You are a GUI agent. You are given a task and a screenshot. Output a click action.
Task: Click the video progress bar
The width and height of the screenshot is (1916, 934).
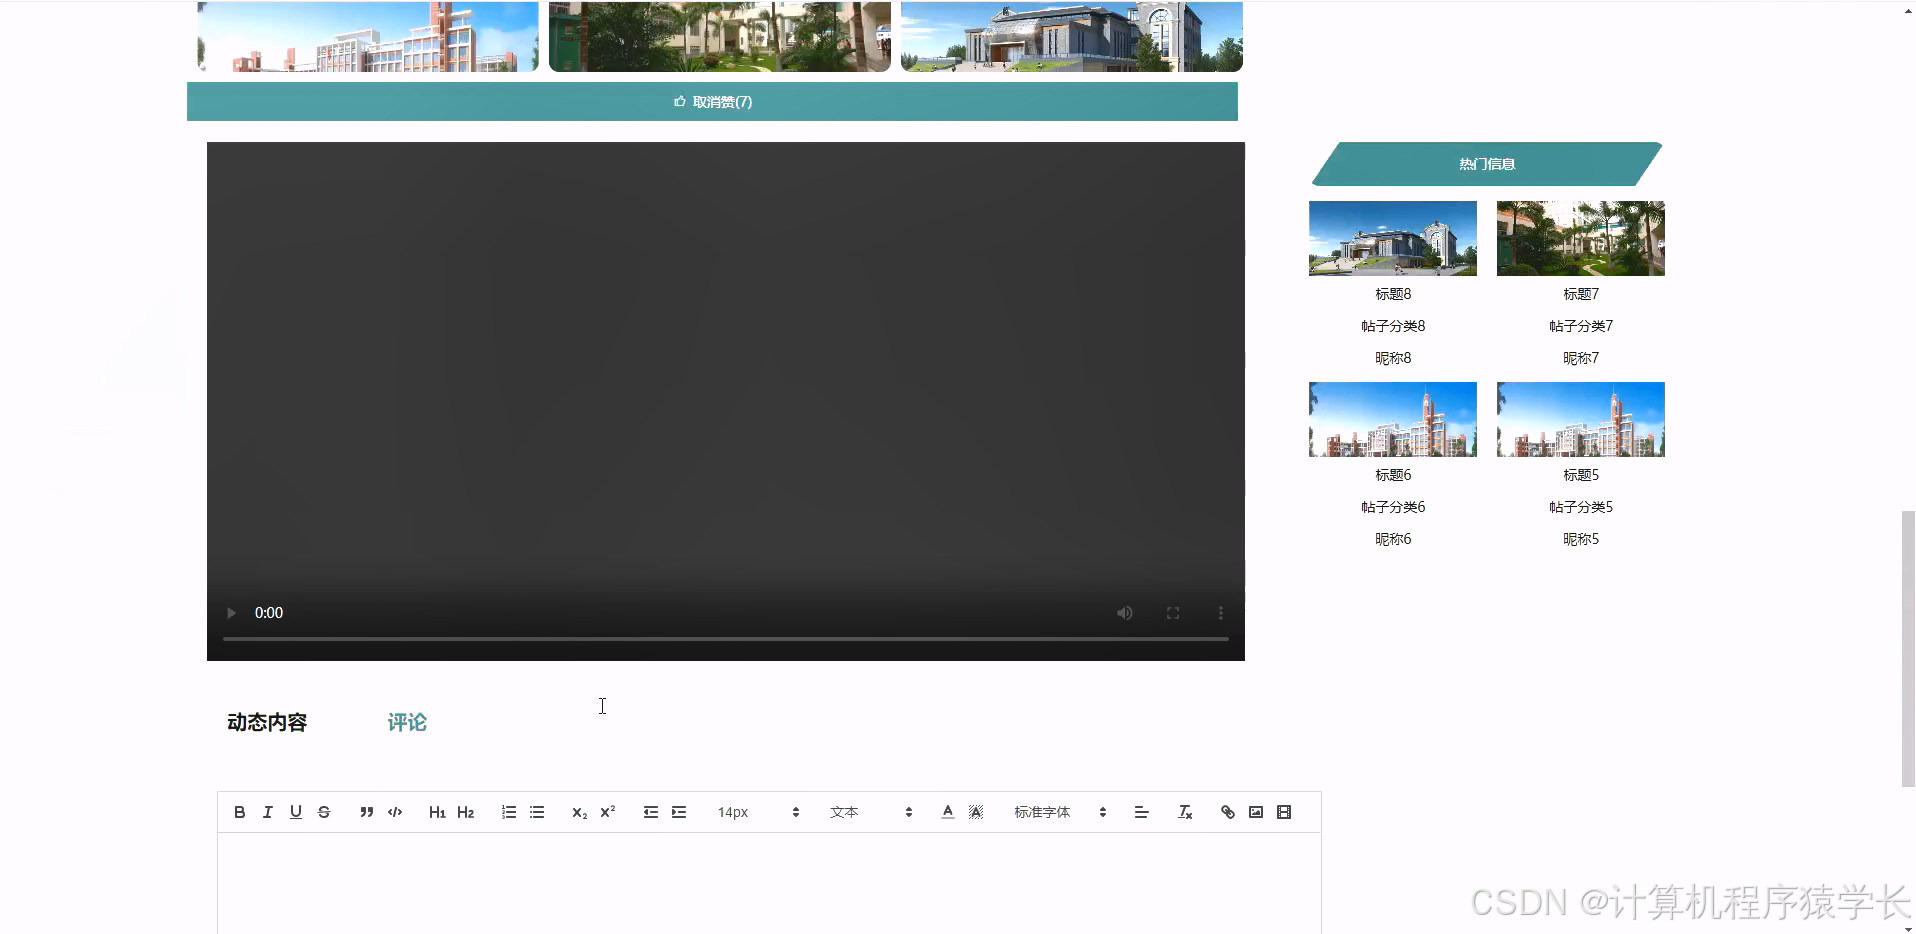[x=726, y=638]
